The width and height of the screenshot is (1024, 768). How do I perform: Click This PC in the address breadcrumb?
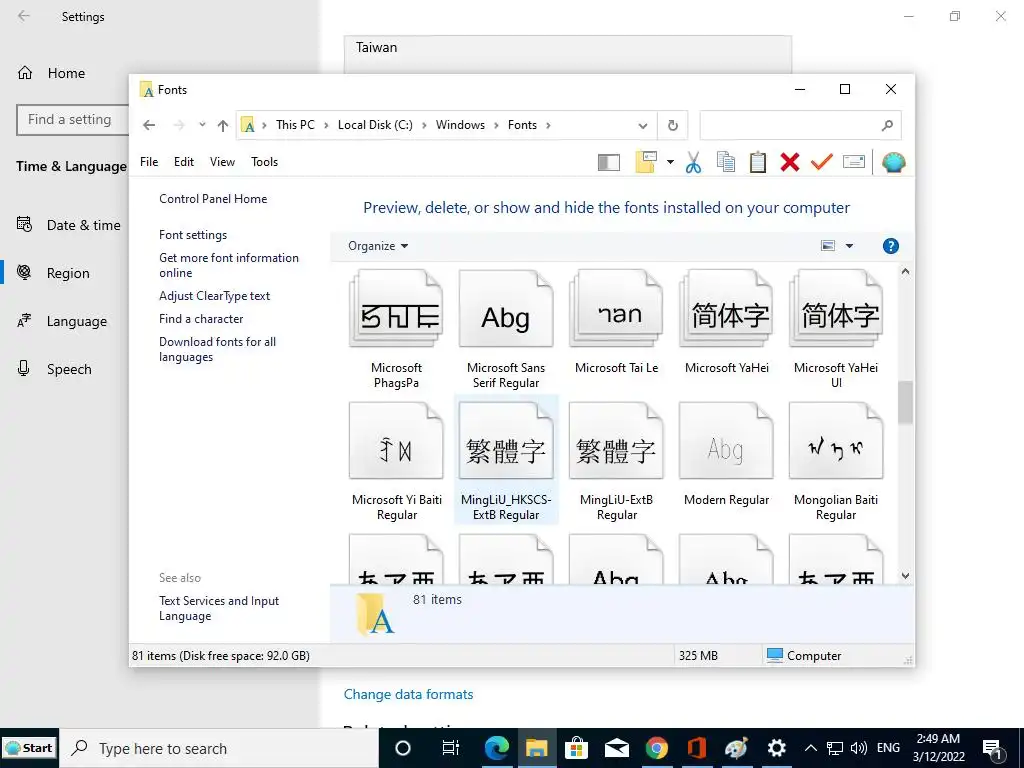(x=295, y=125)
